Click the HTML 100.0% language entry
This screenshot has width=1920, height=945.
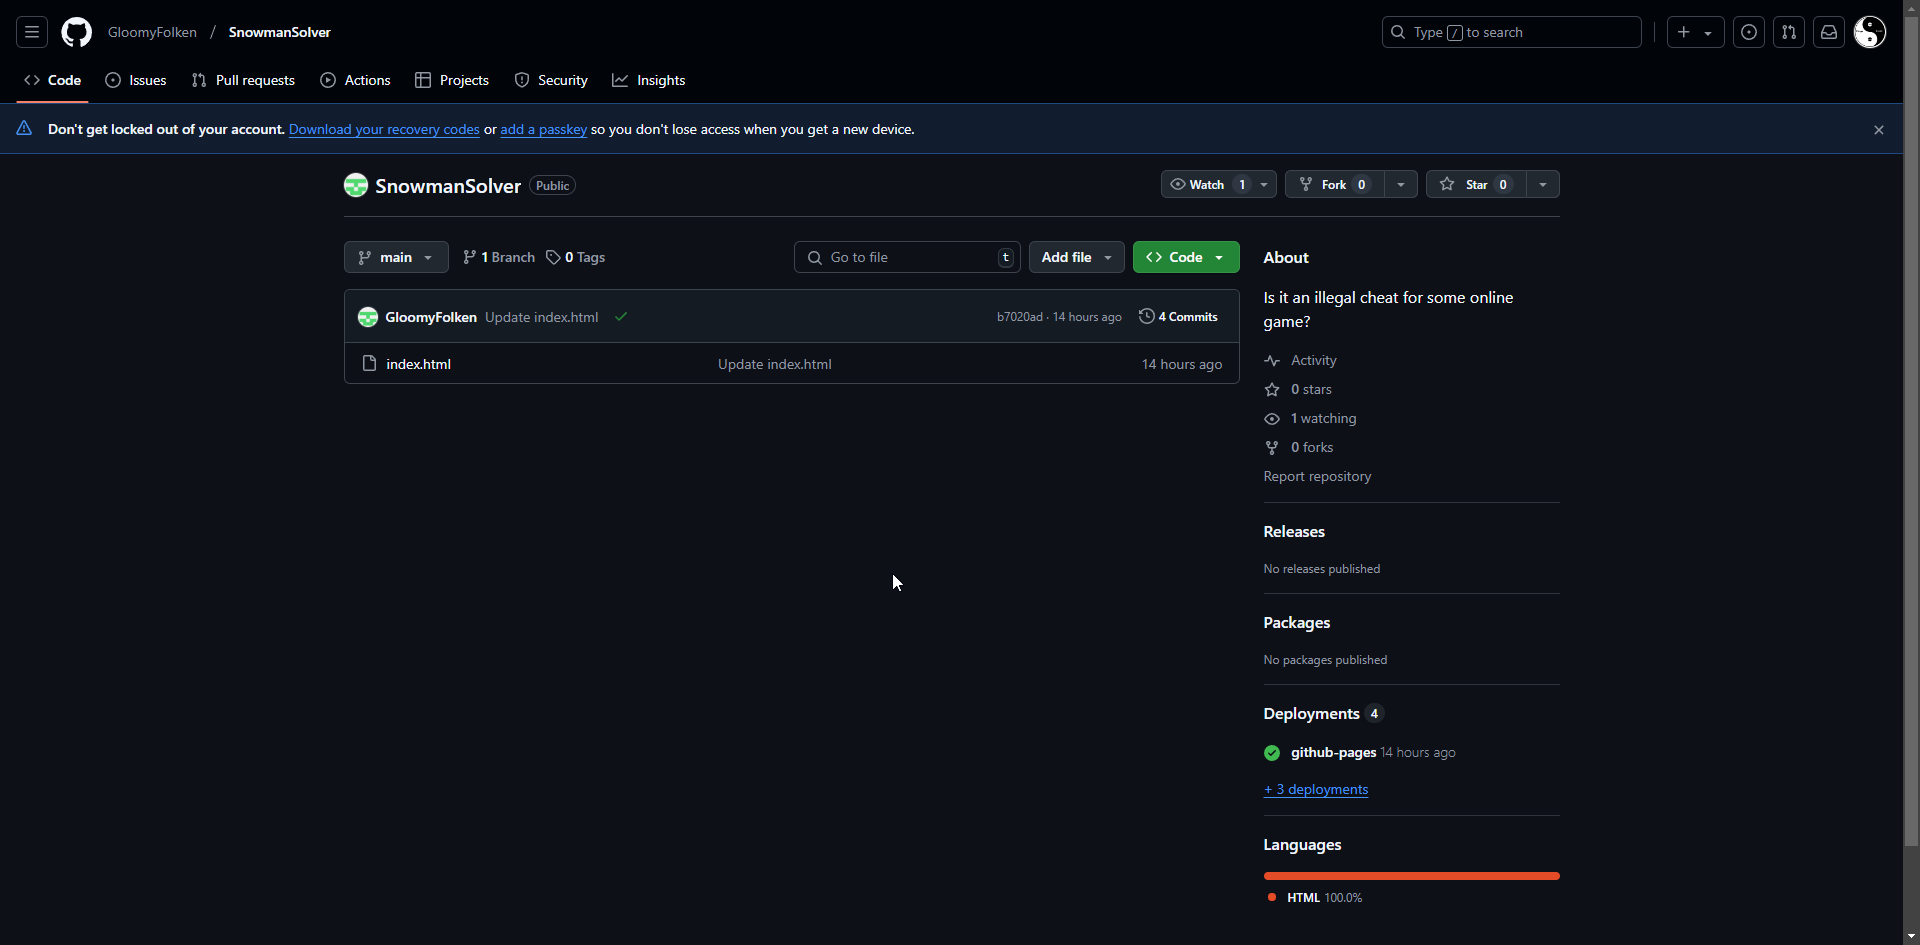[1315, 898]
